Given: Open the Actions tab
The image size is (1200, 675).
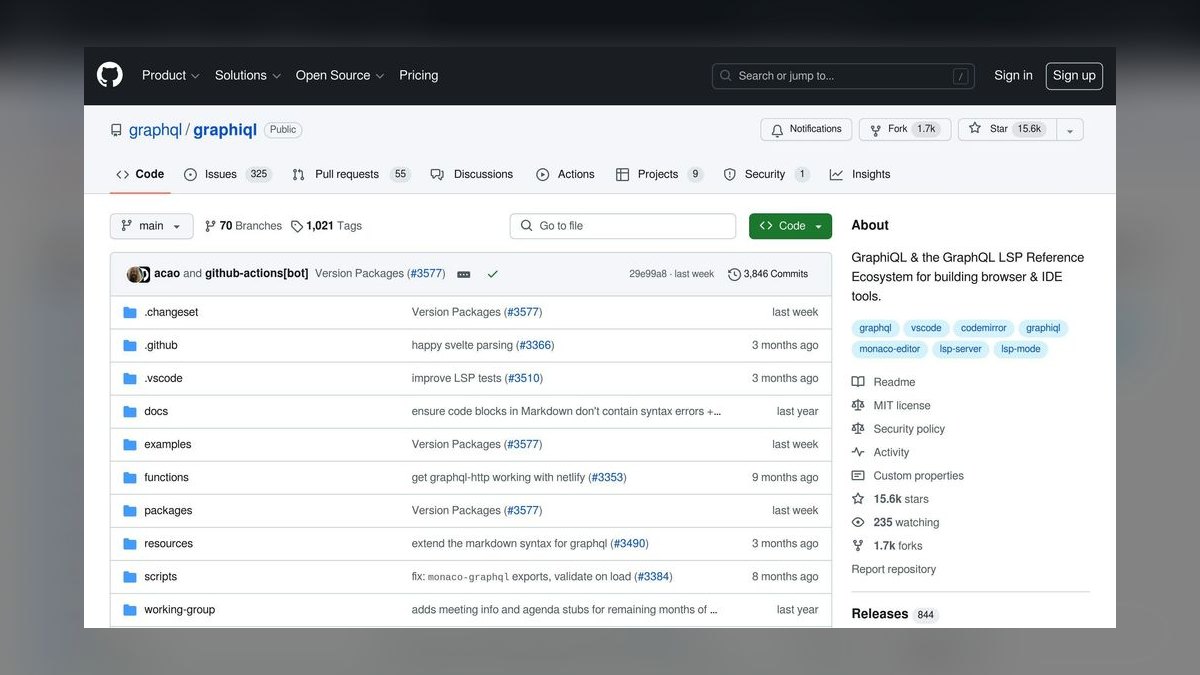Looking at the screenshot, I should 566,174.
